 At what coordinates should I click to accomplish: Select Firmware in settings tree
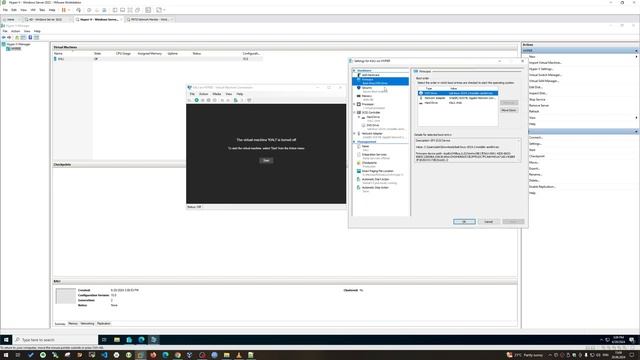[x=380, y=81]
